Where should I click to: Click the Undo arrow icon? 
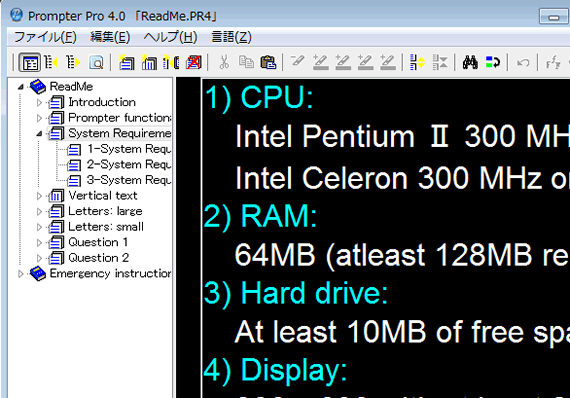pyautogui.click(x=523, y=63)
